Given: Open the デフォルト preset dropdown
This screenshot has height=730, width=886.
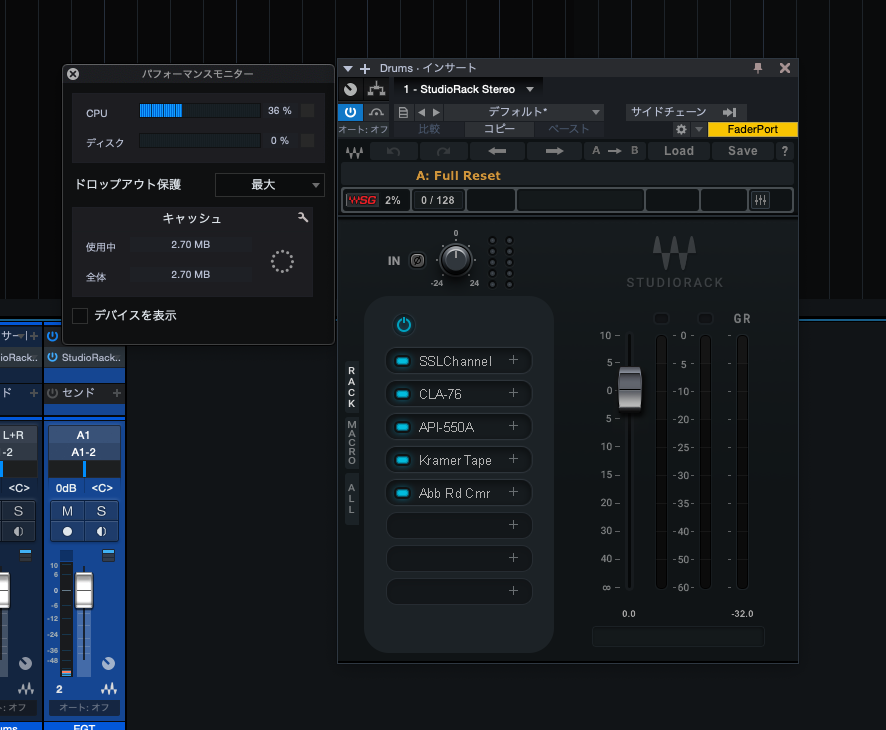Looking at the screenshot, I should coord(524,112).
